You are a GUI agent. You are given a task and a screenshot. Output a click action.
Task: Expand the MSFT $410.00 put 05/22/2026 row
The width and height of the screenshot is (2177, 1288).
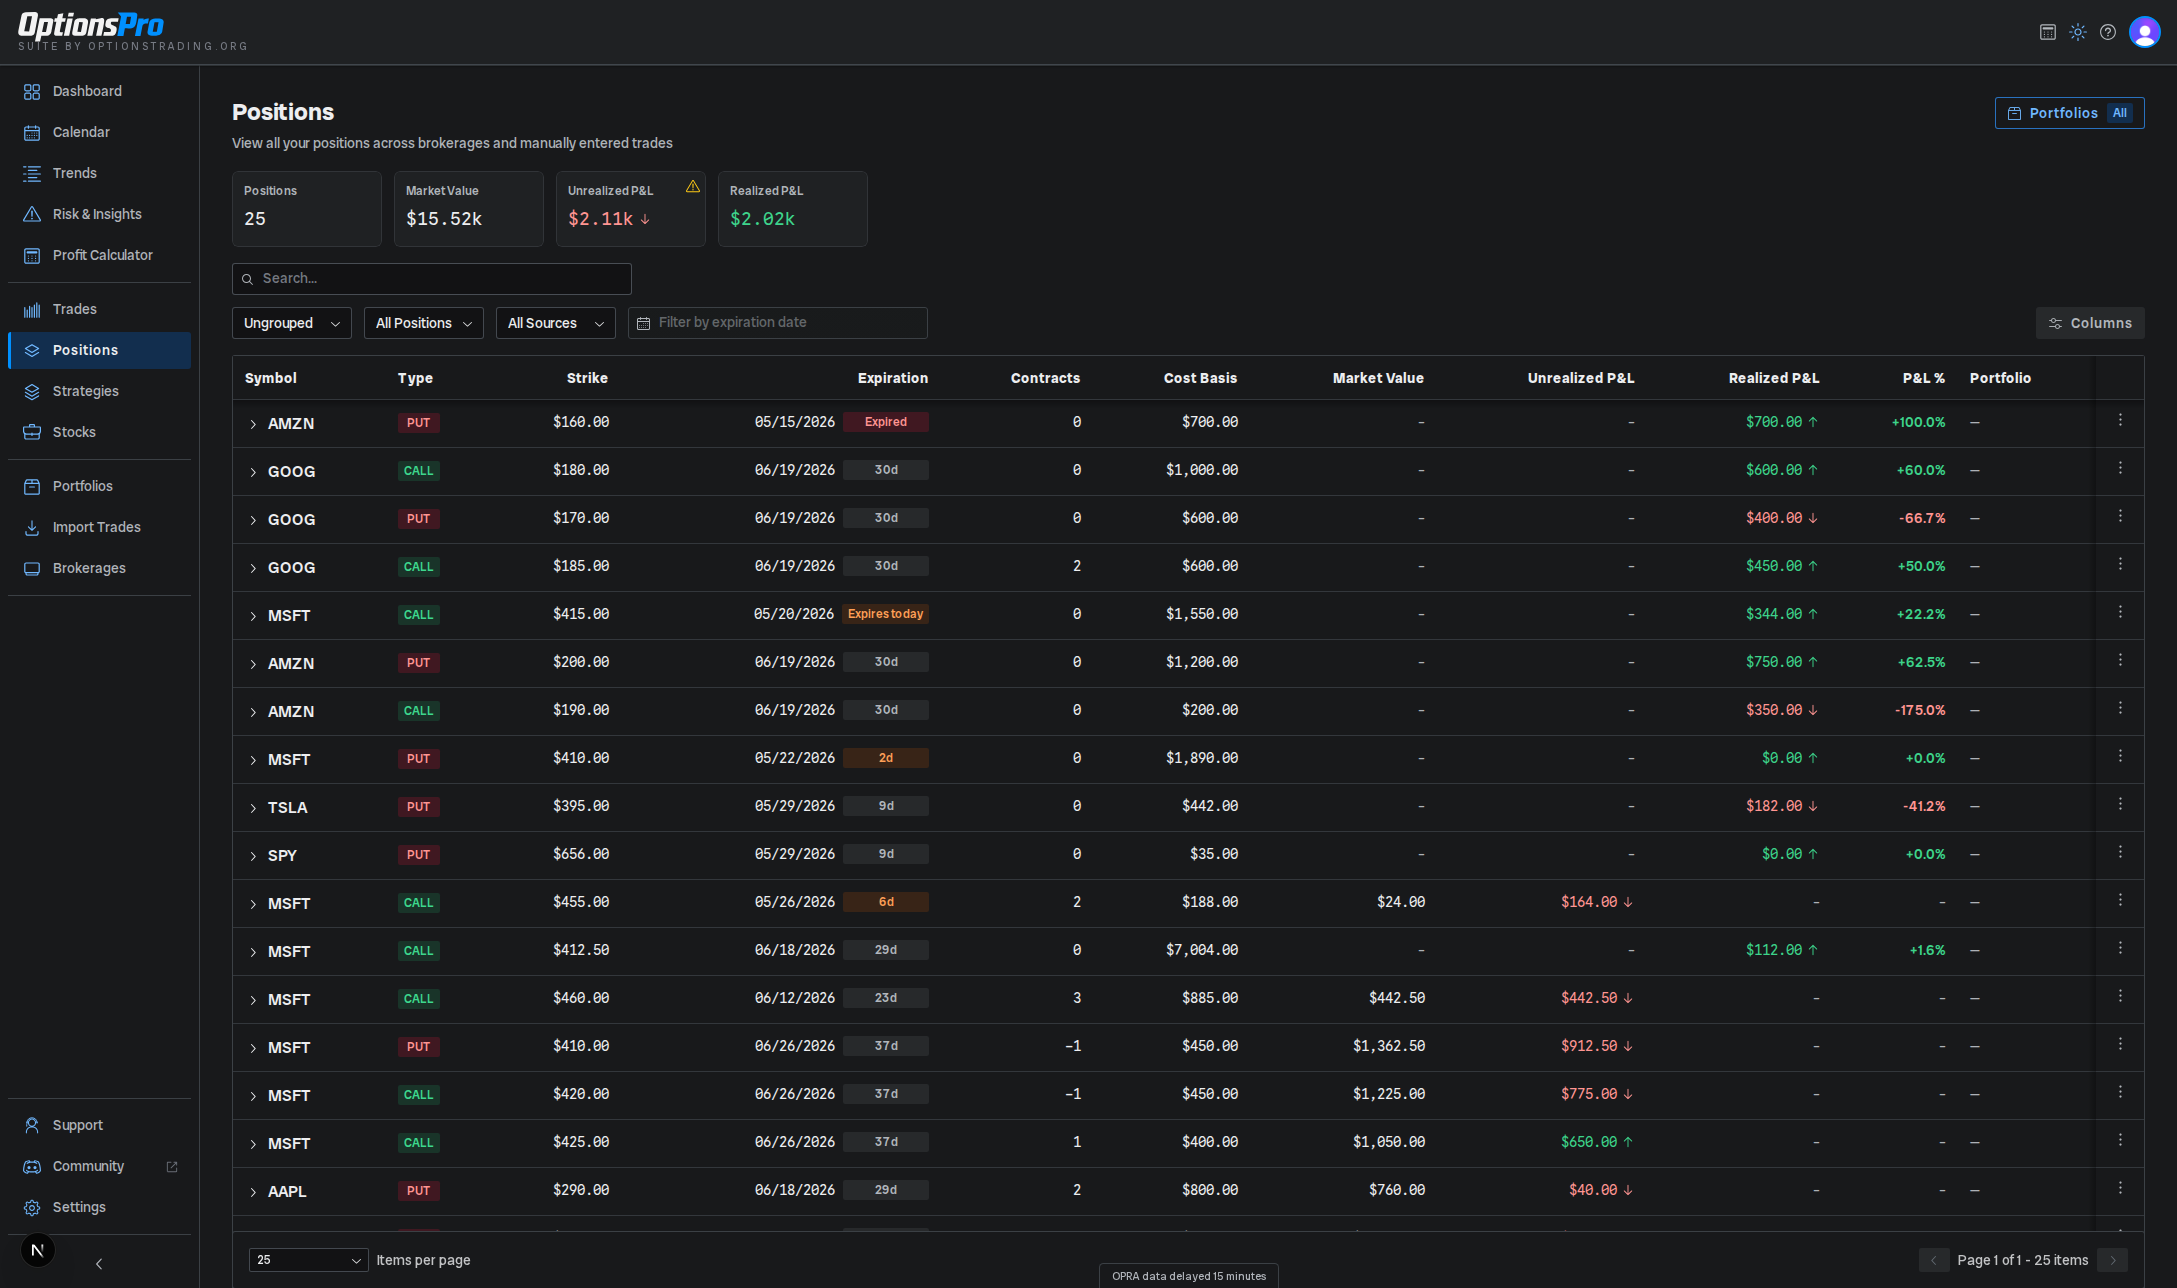(253, 761)
